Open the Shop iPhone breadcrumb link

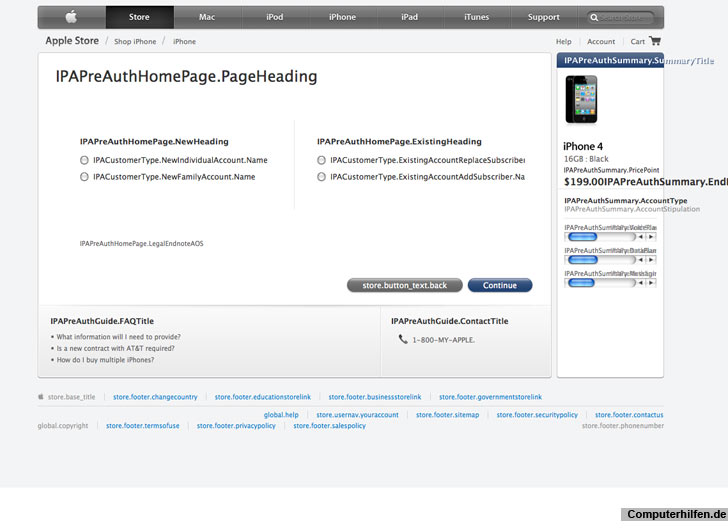click(x=135, y=42)
